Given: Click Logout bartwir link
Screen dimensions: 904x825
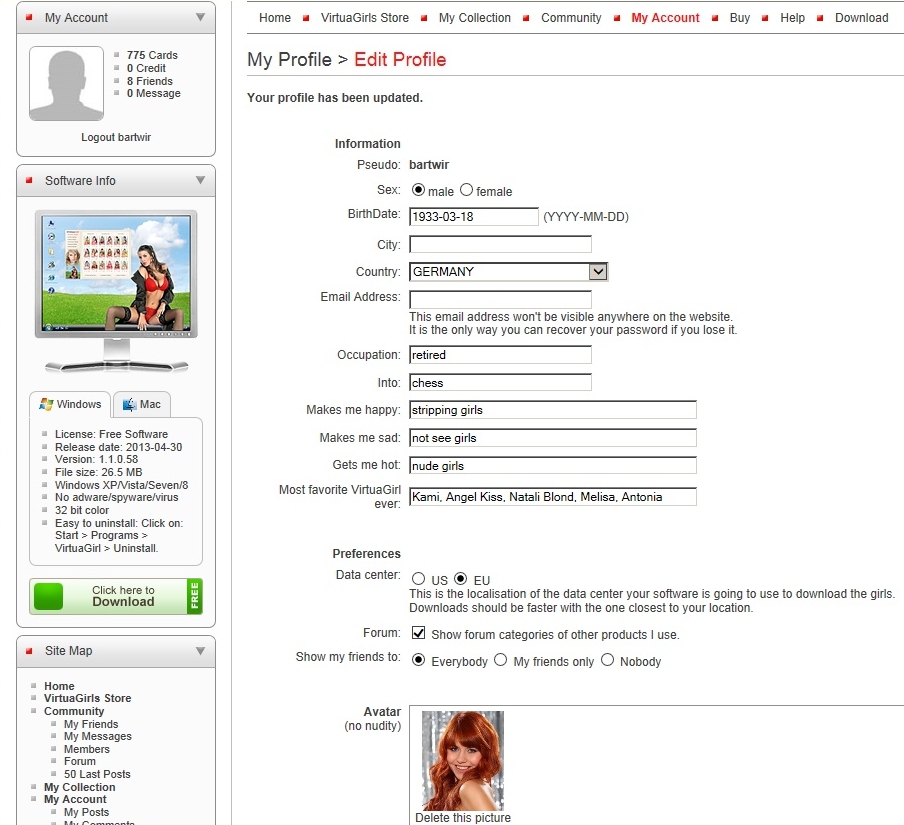Looking at the screenshot, I should (116, 137).
